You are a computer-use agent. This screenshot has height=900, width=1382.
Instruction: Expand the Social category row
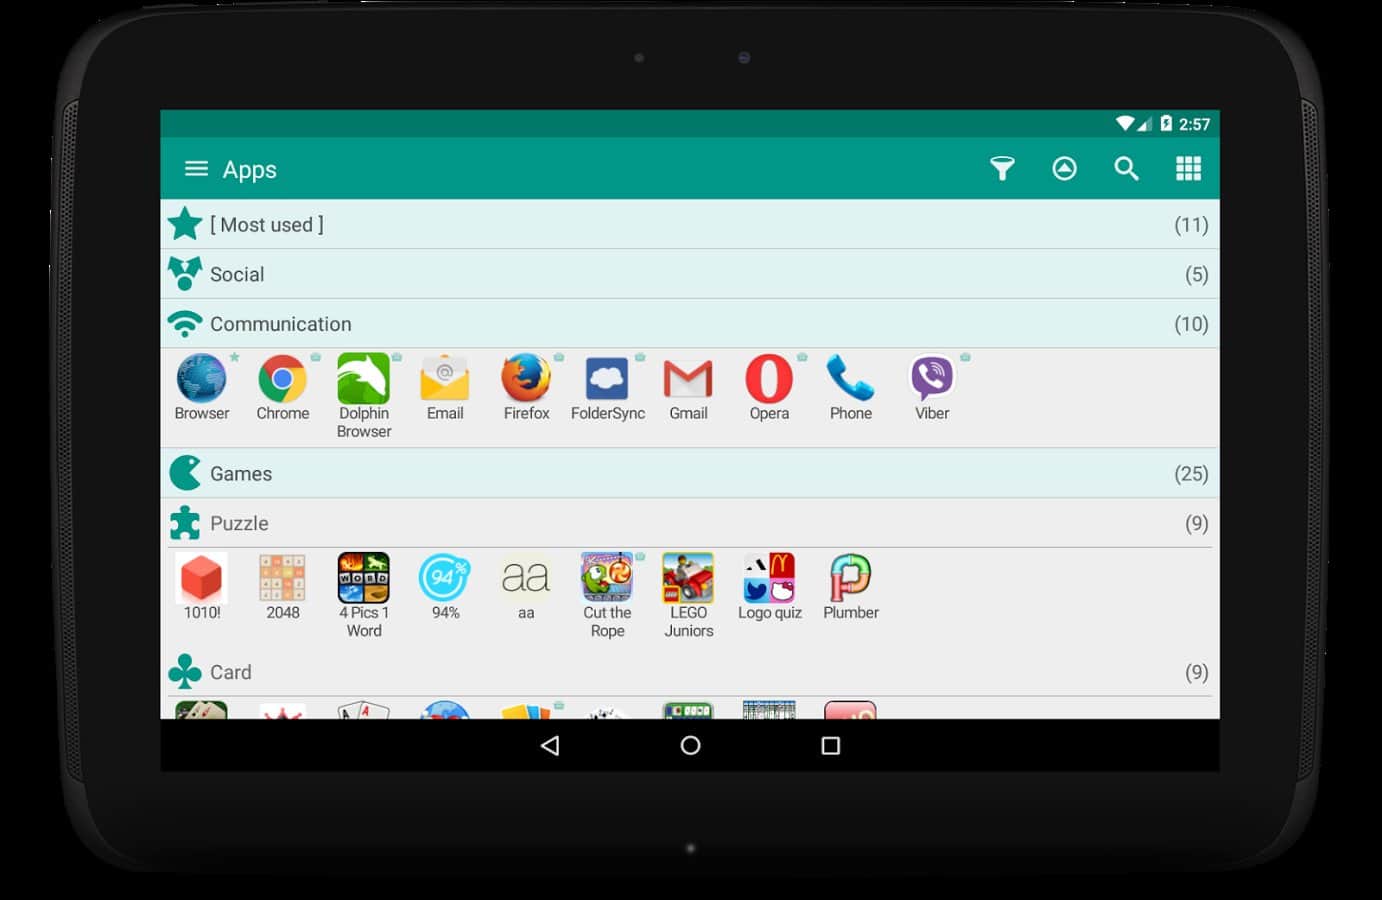pyautogui.click(x=689, y=274)
